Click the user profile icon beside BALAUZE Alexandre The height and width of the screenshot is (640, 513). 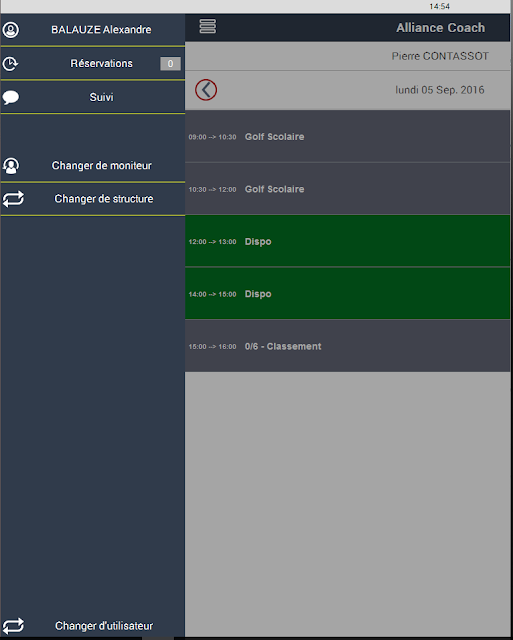coord(11,29)
